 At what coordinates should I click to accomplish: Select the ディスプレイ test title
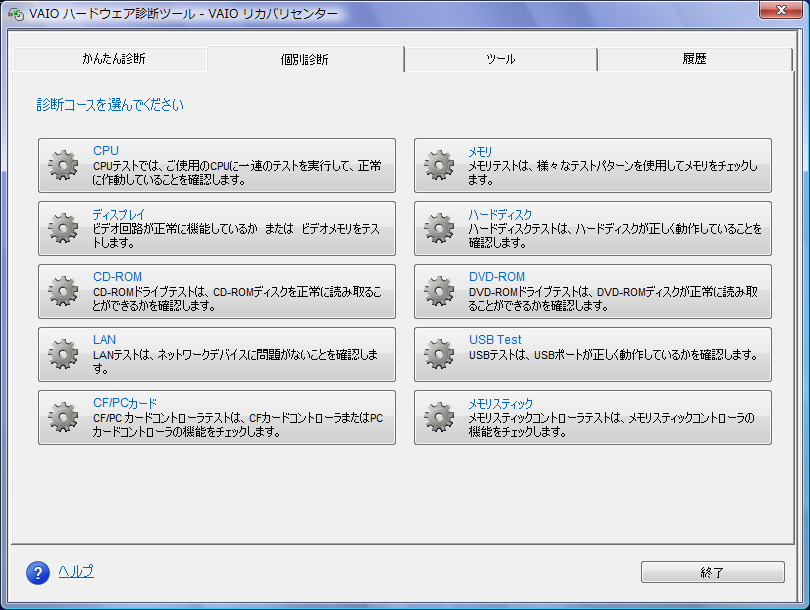point(119,214)
